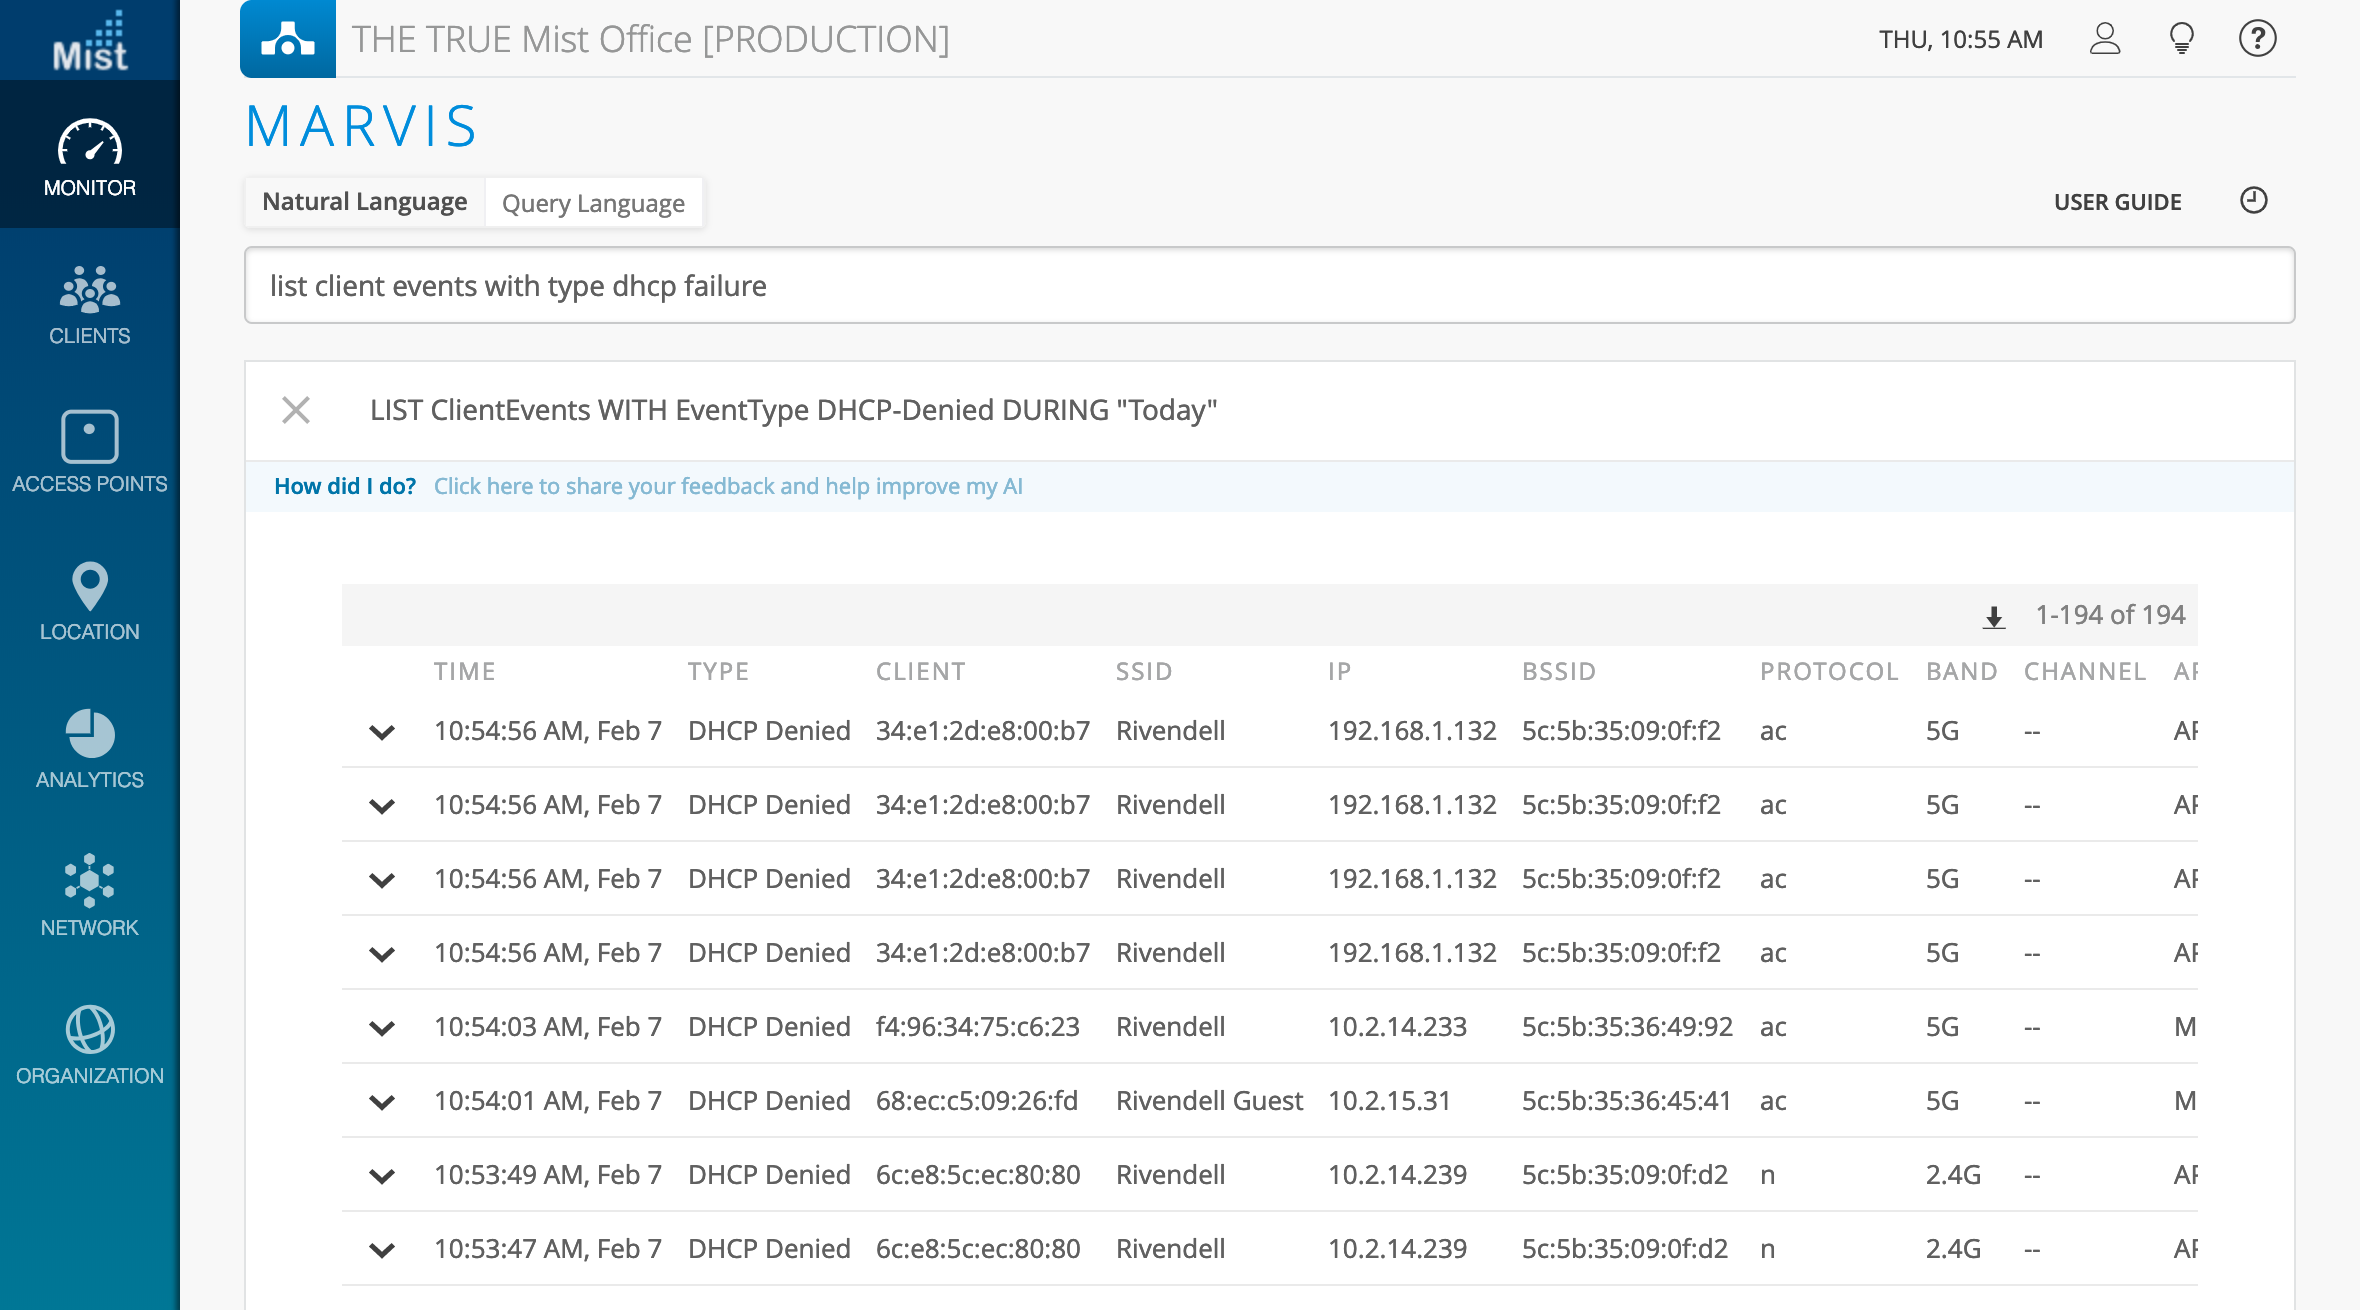Open user account profile icon
This screenshot has height=1310, width=2360.
pyautogui.click(x=2105, y=39)
